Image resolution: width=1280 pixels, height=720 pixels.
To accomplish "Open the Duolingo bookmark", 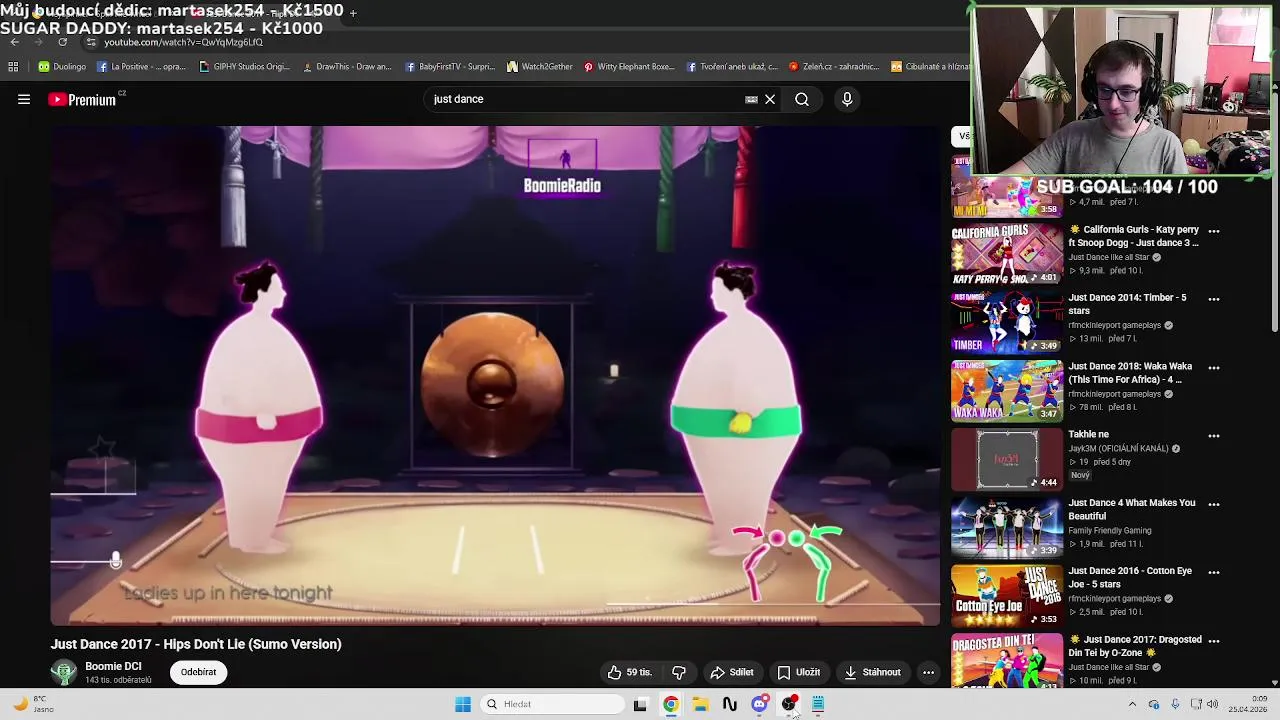I will [62, 67].
